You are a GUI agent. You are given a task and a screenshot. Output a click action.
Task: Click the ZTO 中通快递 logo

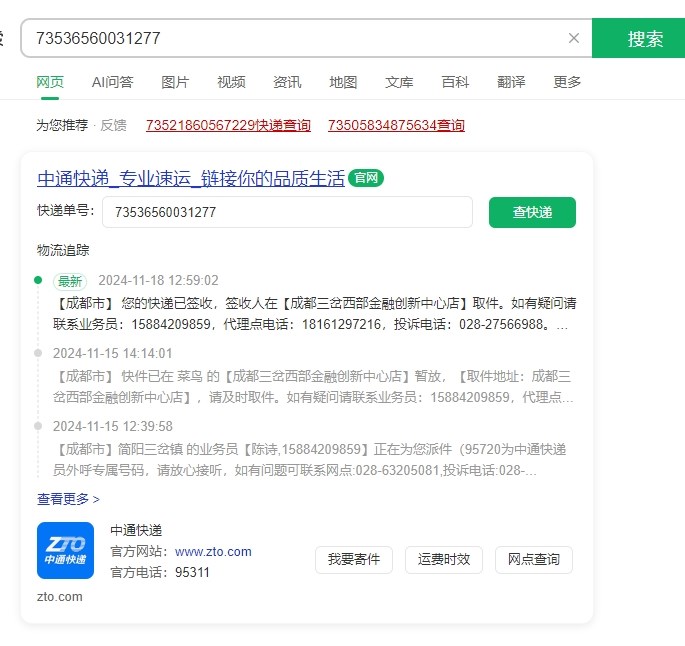pos(66,550)
